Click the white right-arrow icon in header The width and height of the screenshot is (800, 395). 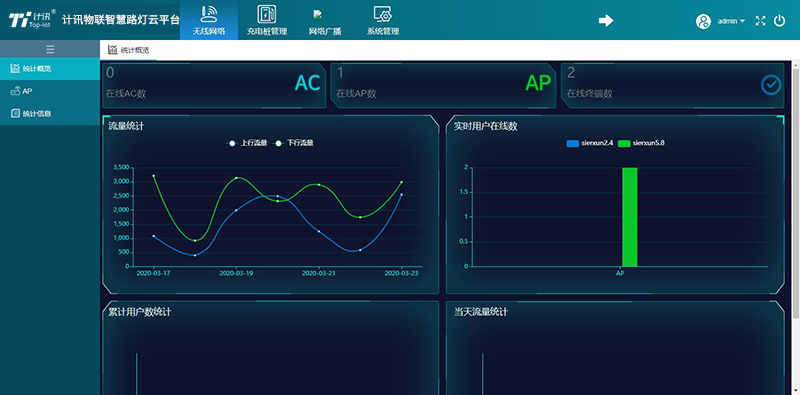click(x=606, y=20)
